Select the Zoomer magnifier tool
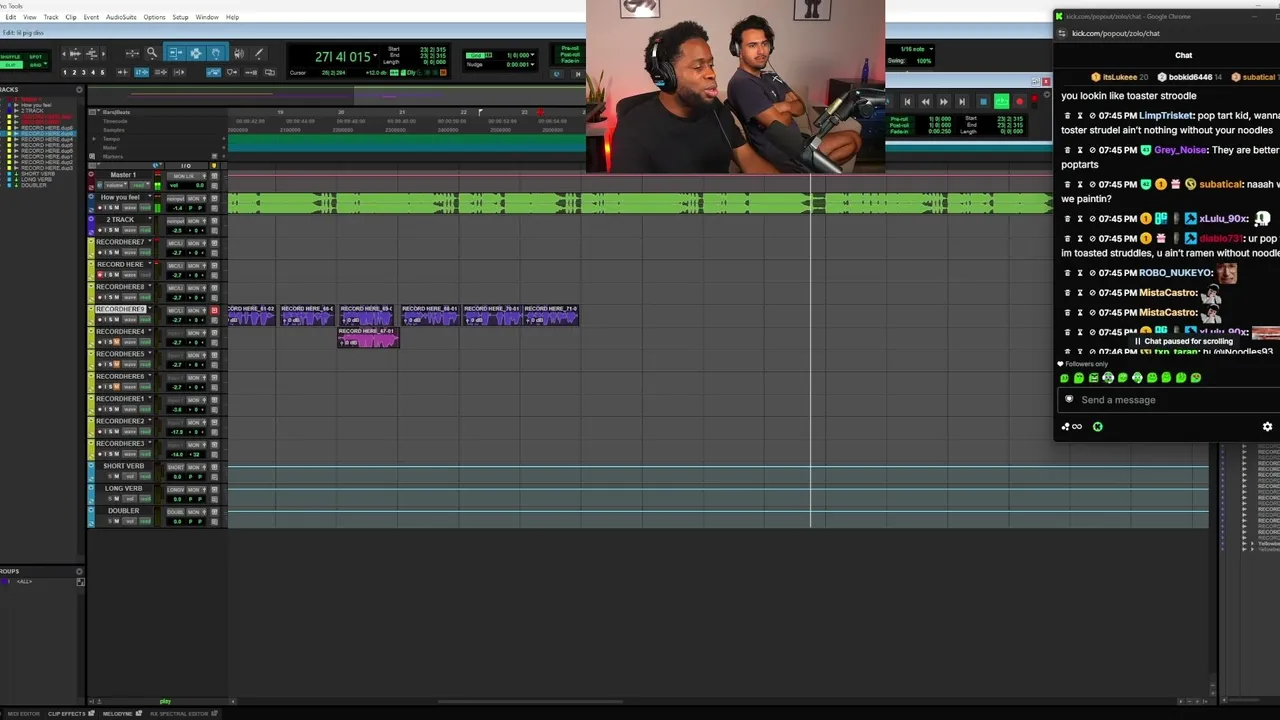1280x720 pixels. 152,53
